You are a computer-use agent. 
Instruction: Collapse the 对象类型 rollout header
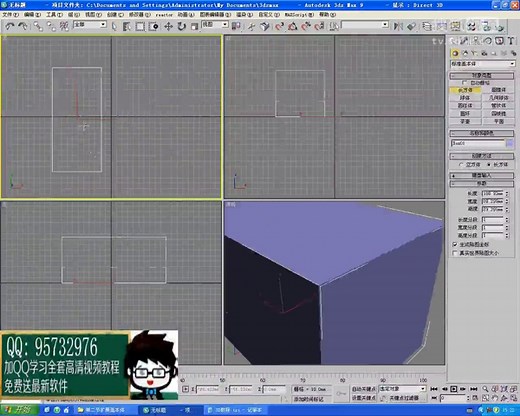point(482,76)
